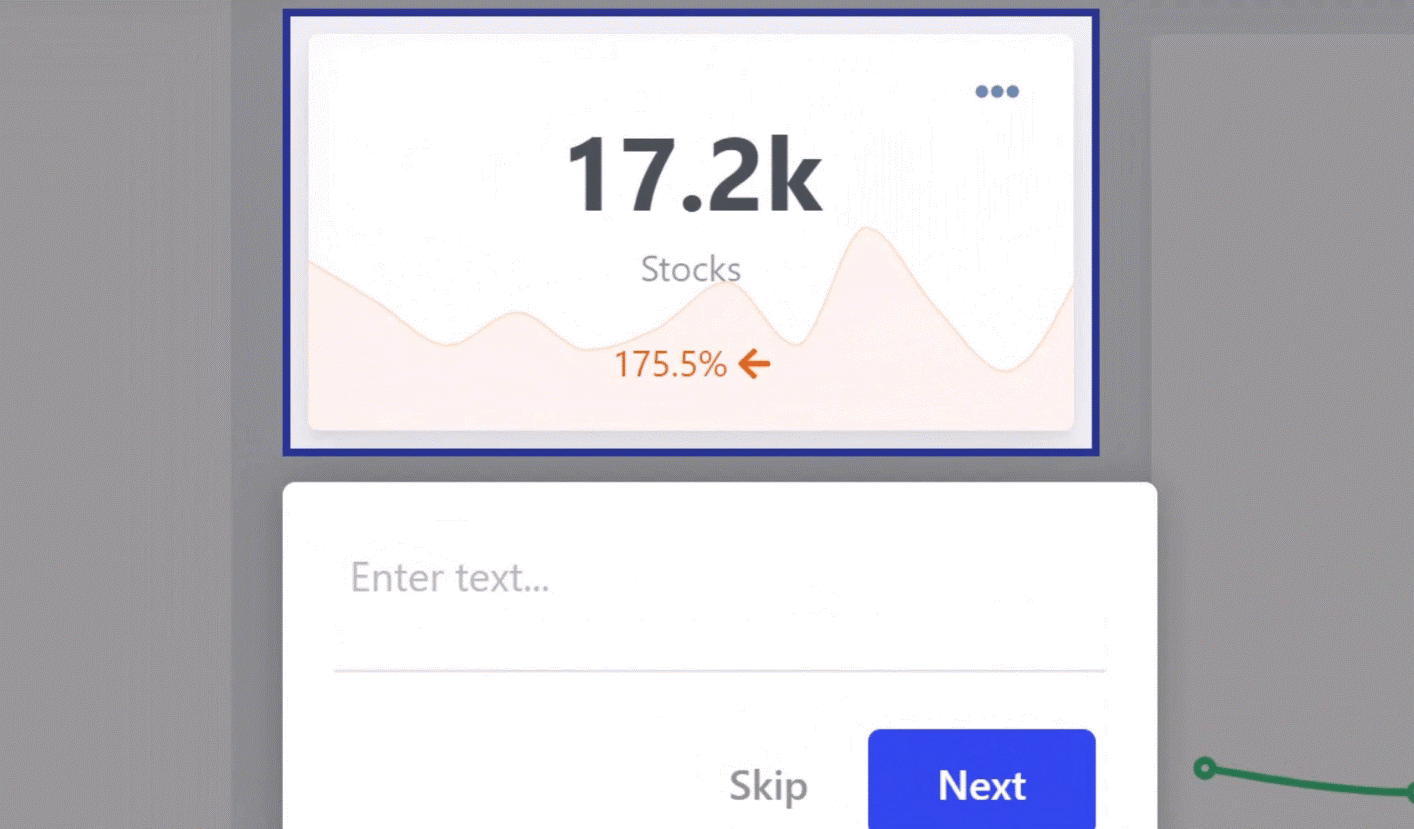Click the 175.5% percentage text

(670, 365)
